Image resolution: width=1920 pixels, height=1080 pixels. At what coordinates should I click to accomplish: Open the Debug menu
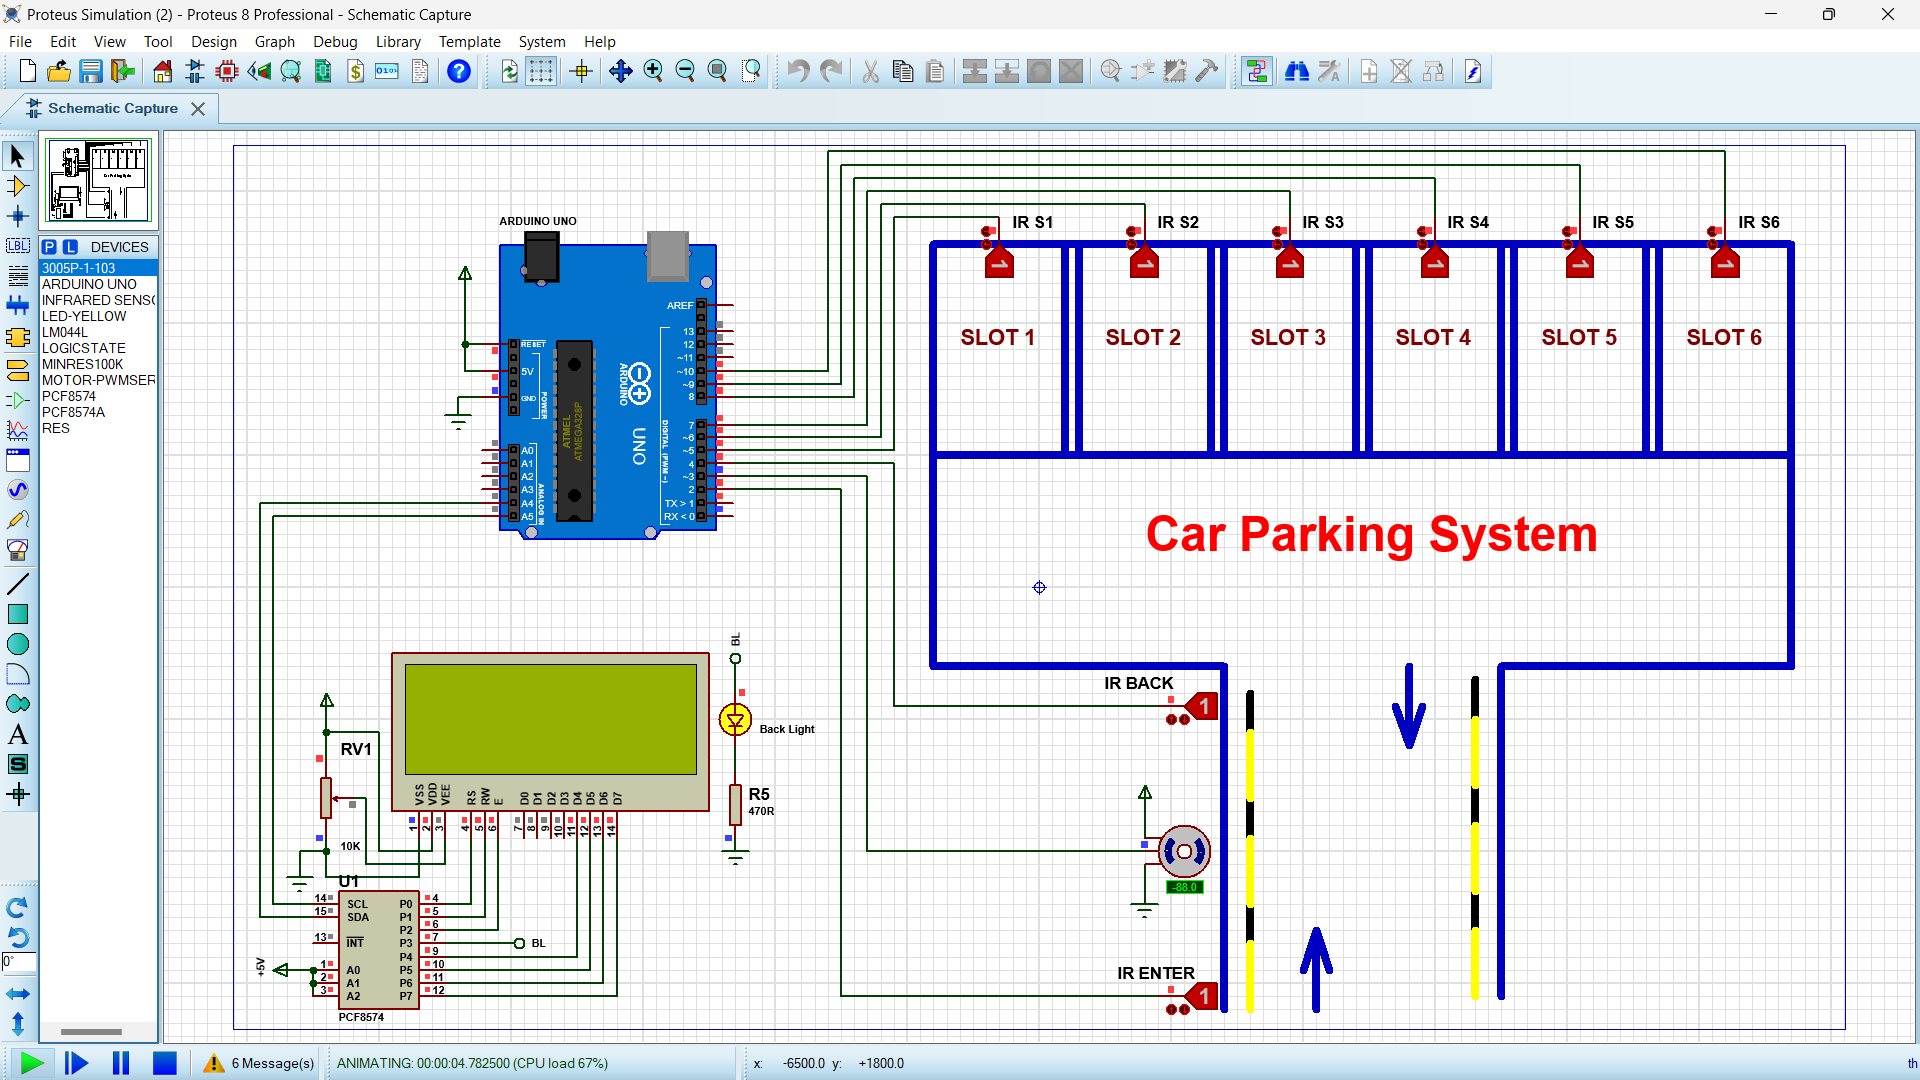[335, 41]
